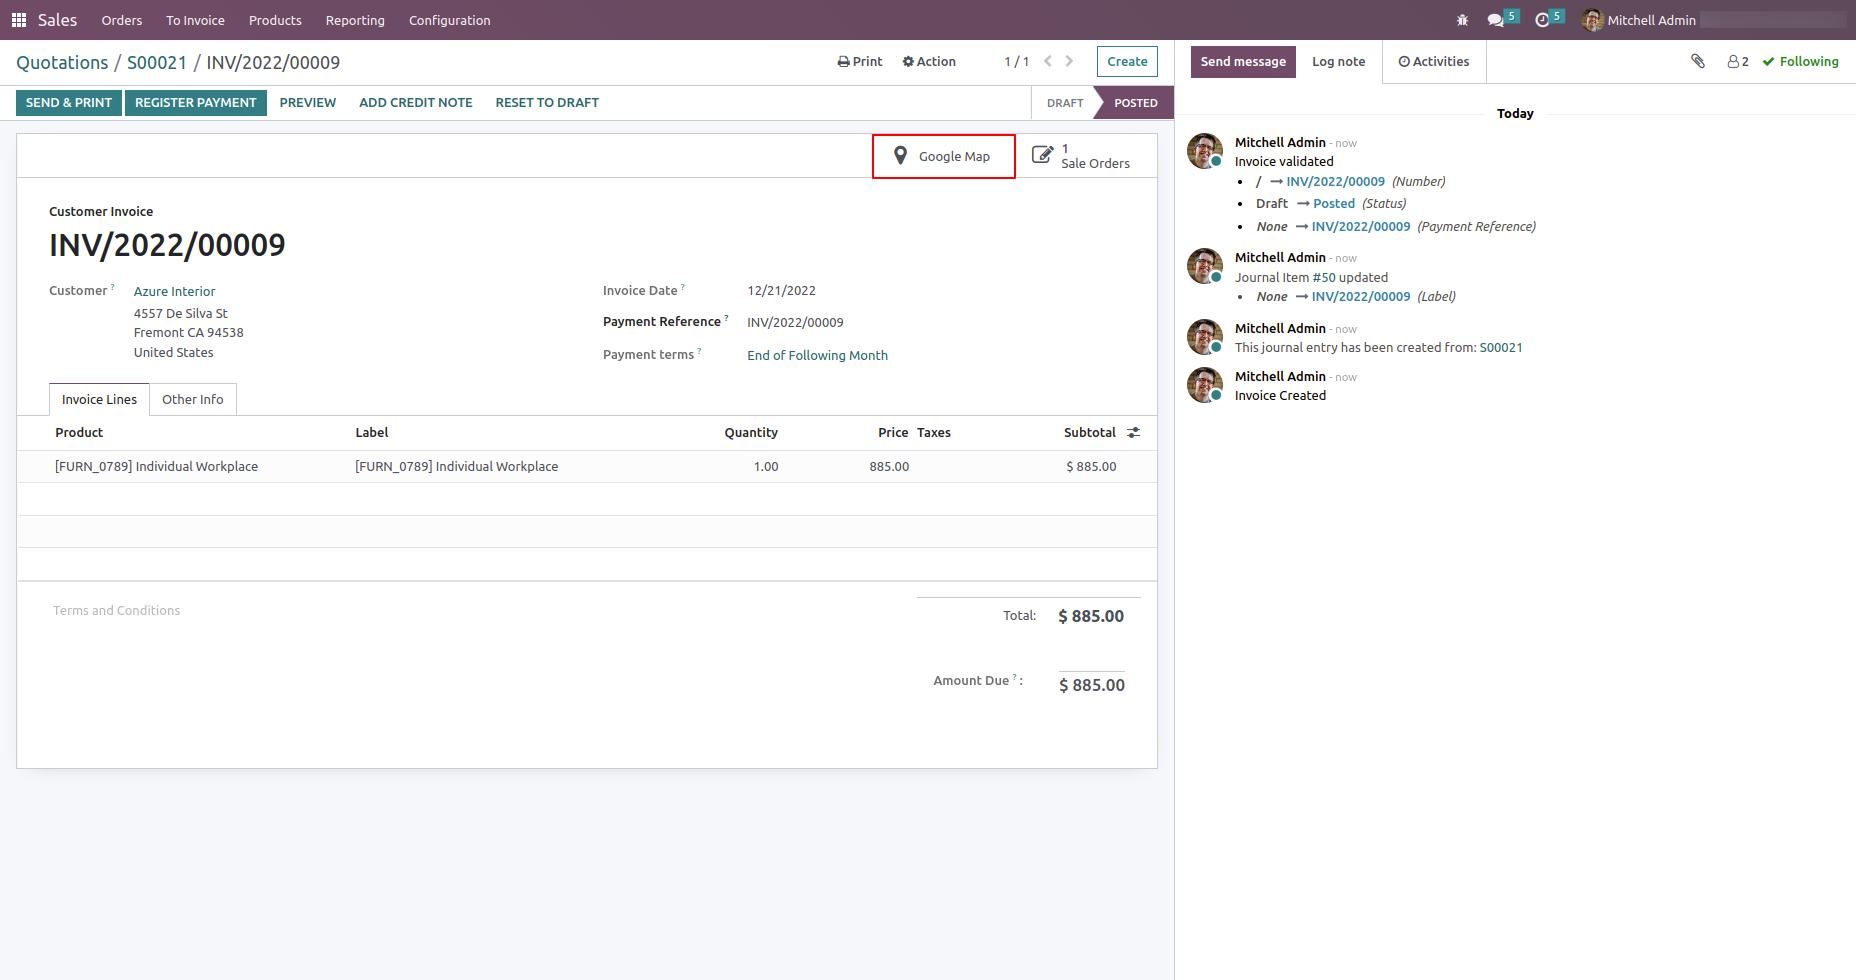Click Individual Workplace product cell
The image size is (1856, 980).
point(156,467)
